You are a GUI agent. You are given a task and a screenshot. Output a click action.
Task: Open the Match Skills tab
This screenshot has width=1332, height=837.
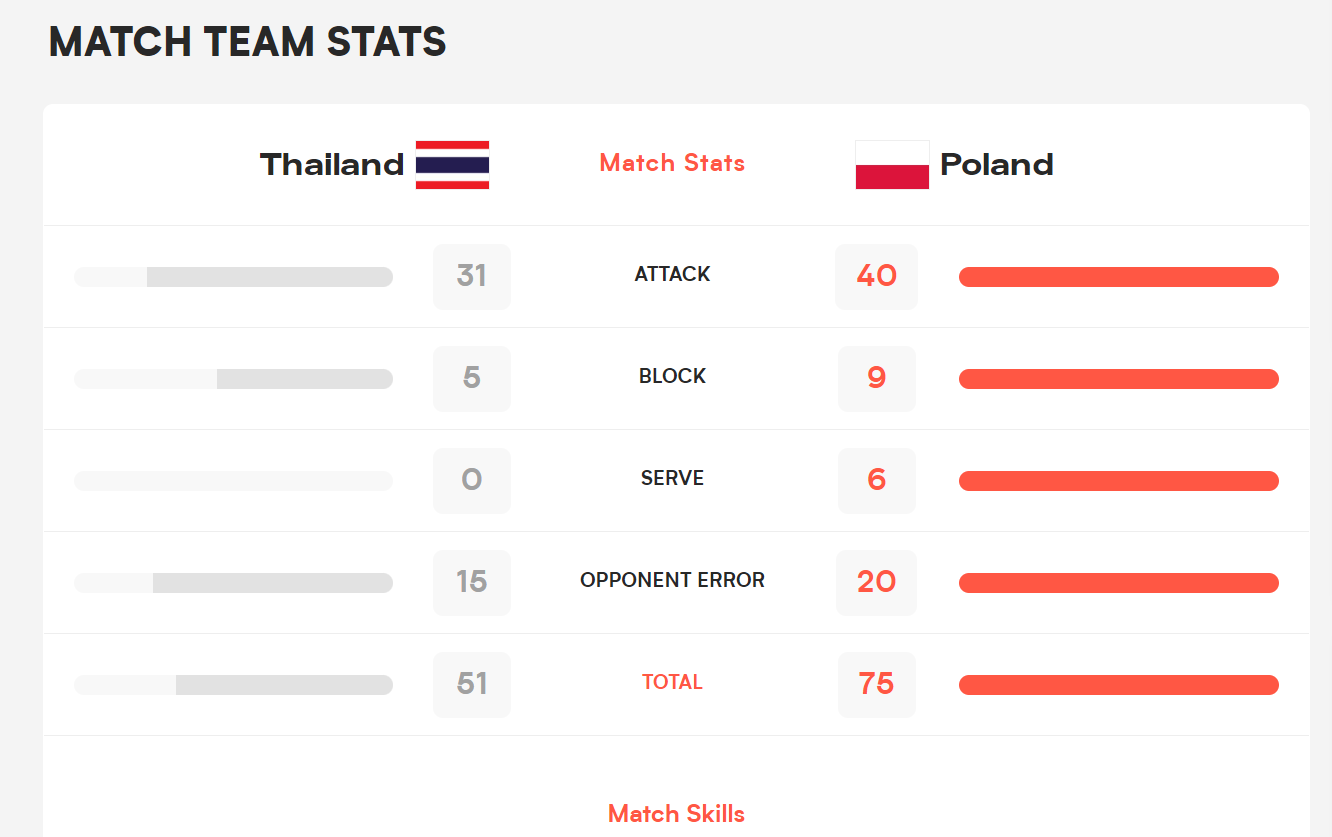tap(676, 814)
